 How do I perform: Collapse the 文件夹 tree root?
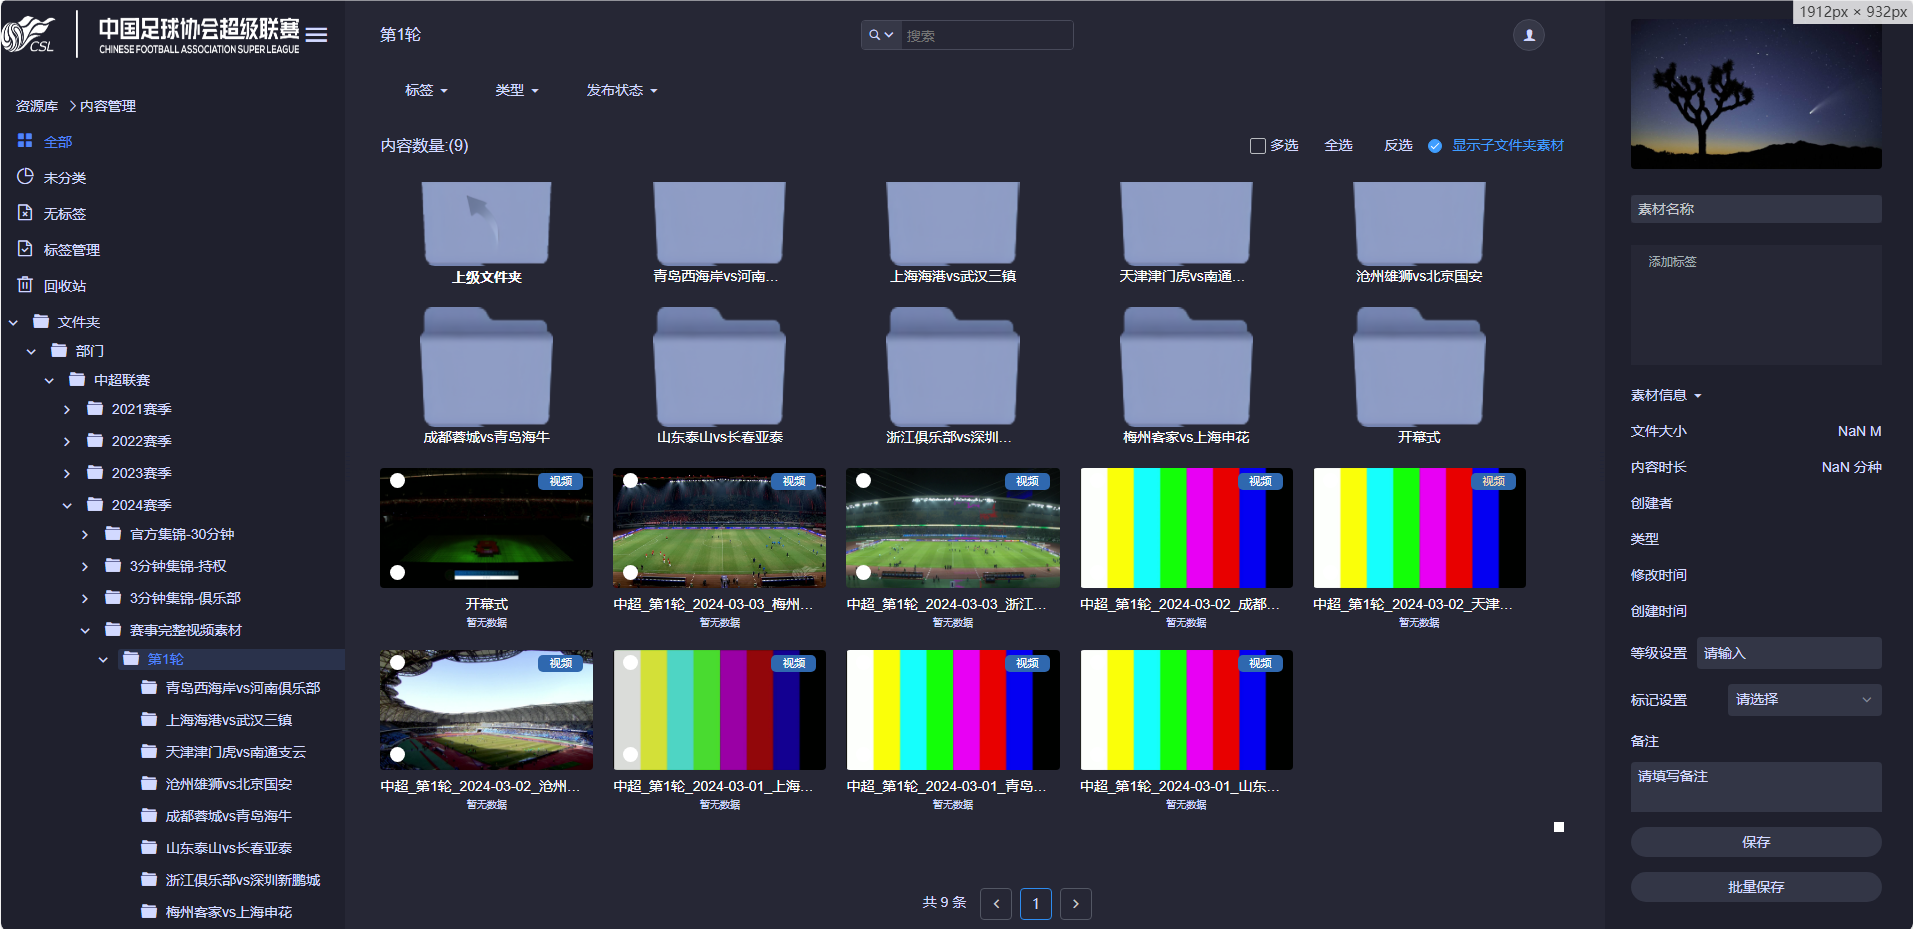pyautogui.click(x=13, y=322)
